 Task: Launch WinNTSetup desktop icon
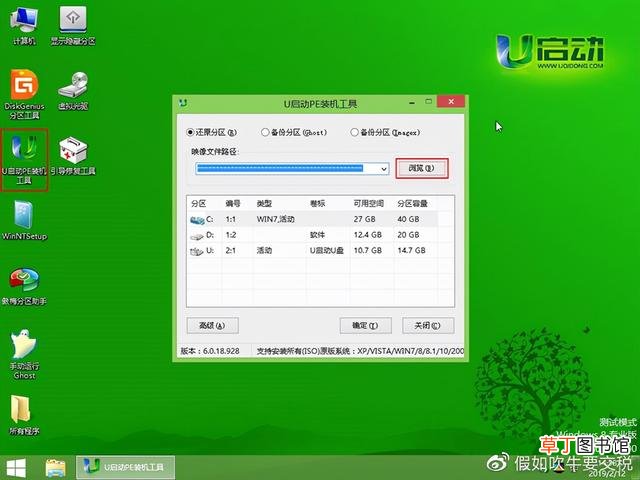coord(24,220)
